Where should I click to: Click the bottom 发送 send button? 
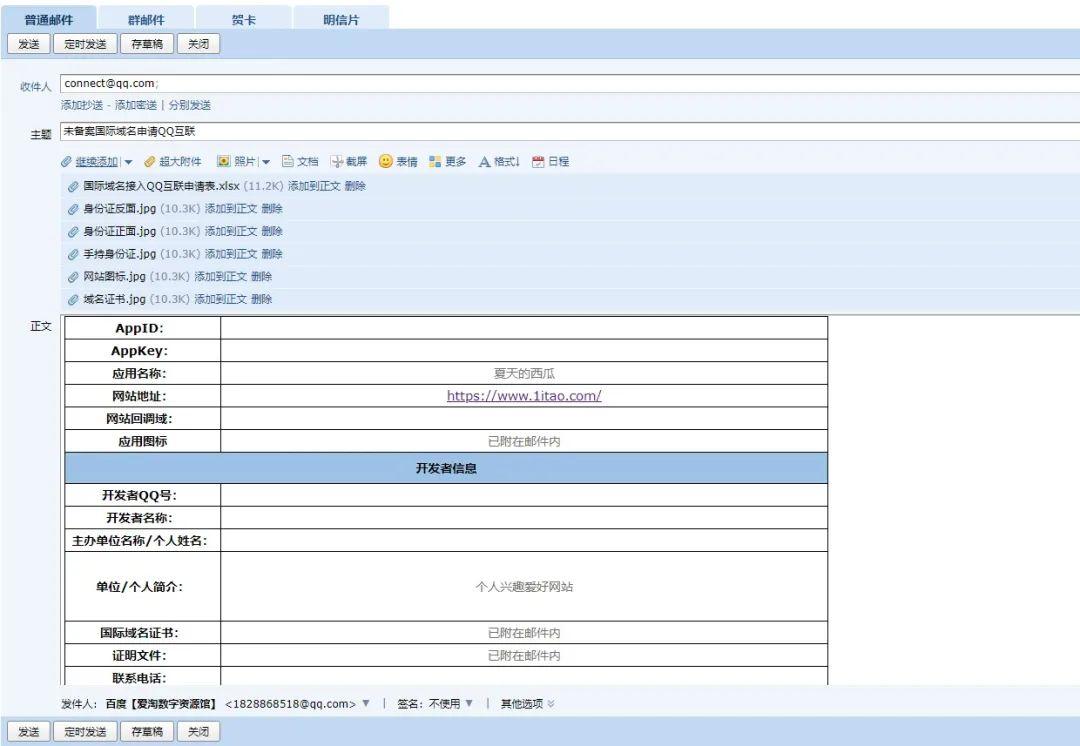click(29, 732)
